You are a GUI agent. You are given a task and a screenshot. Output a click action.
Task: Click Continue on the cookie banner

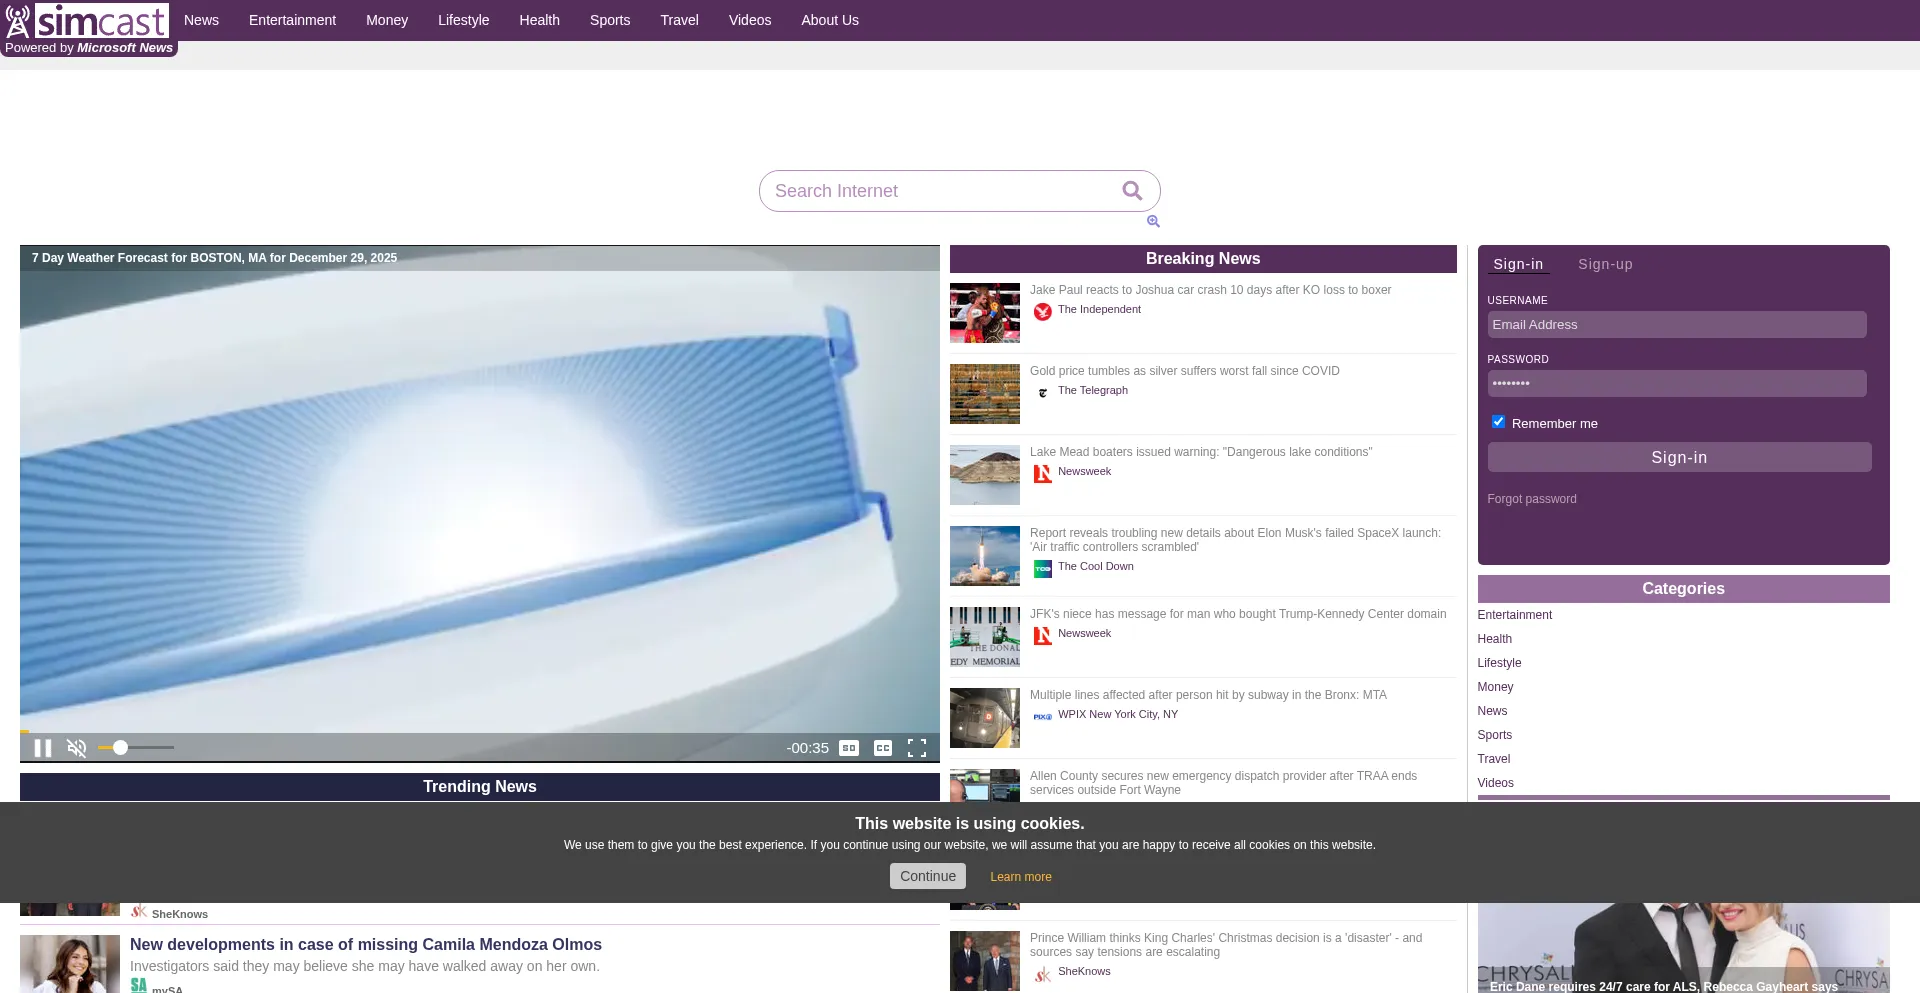[x=928, y=876]
